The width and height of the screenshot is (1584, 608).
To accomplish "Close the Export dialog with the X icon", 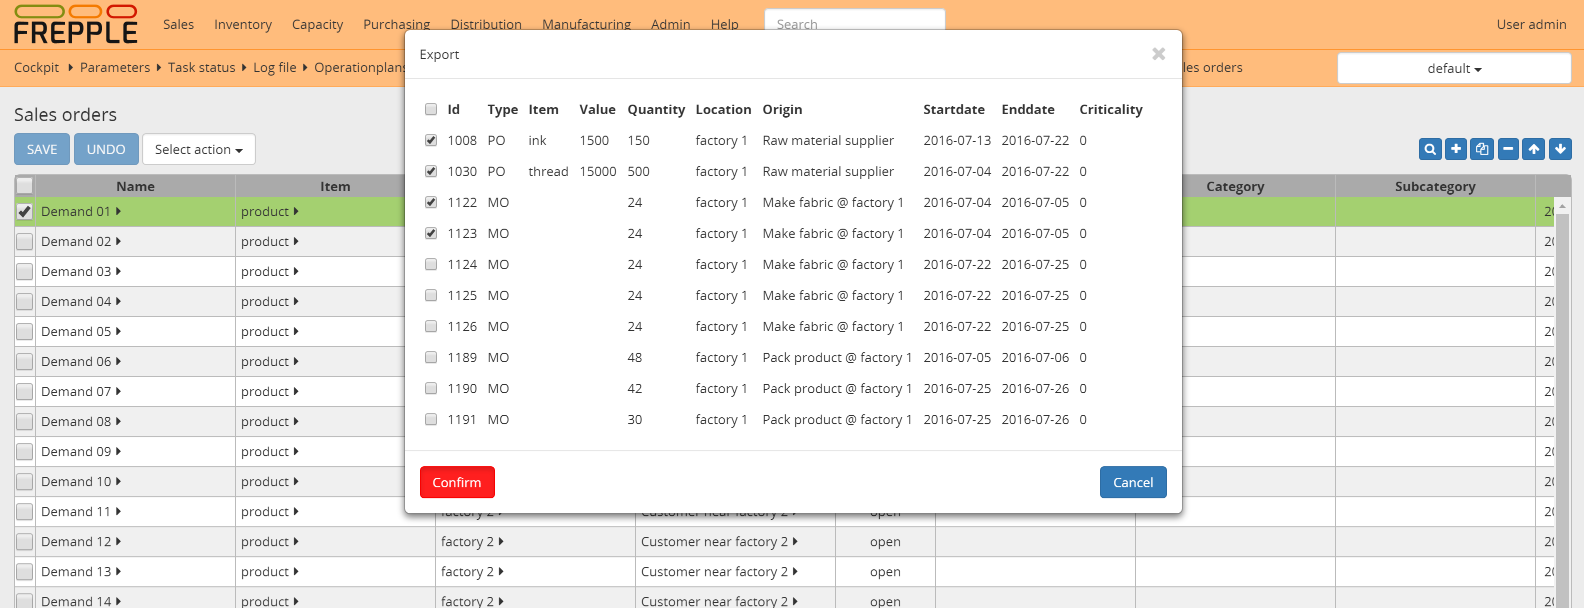I will (x=1158, y=54).
